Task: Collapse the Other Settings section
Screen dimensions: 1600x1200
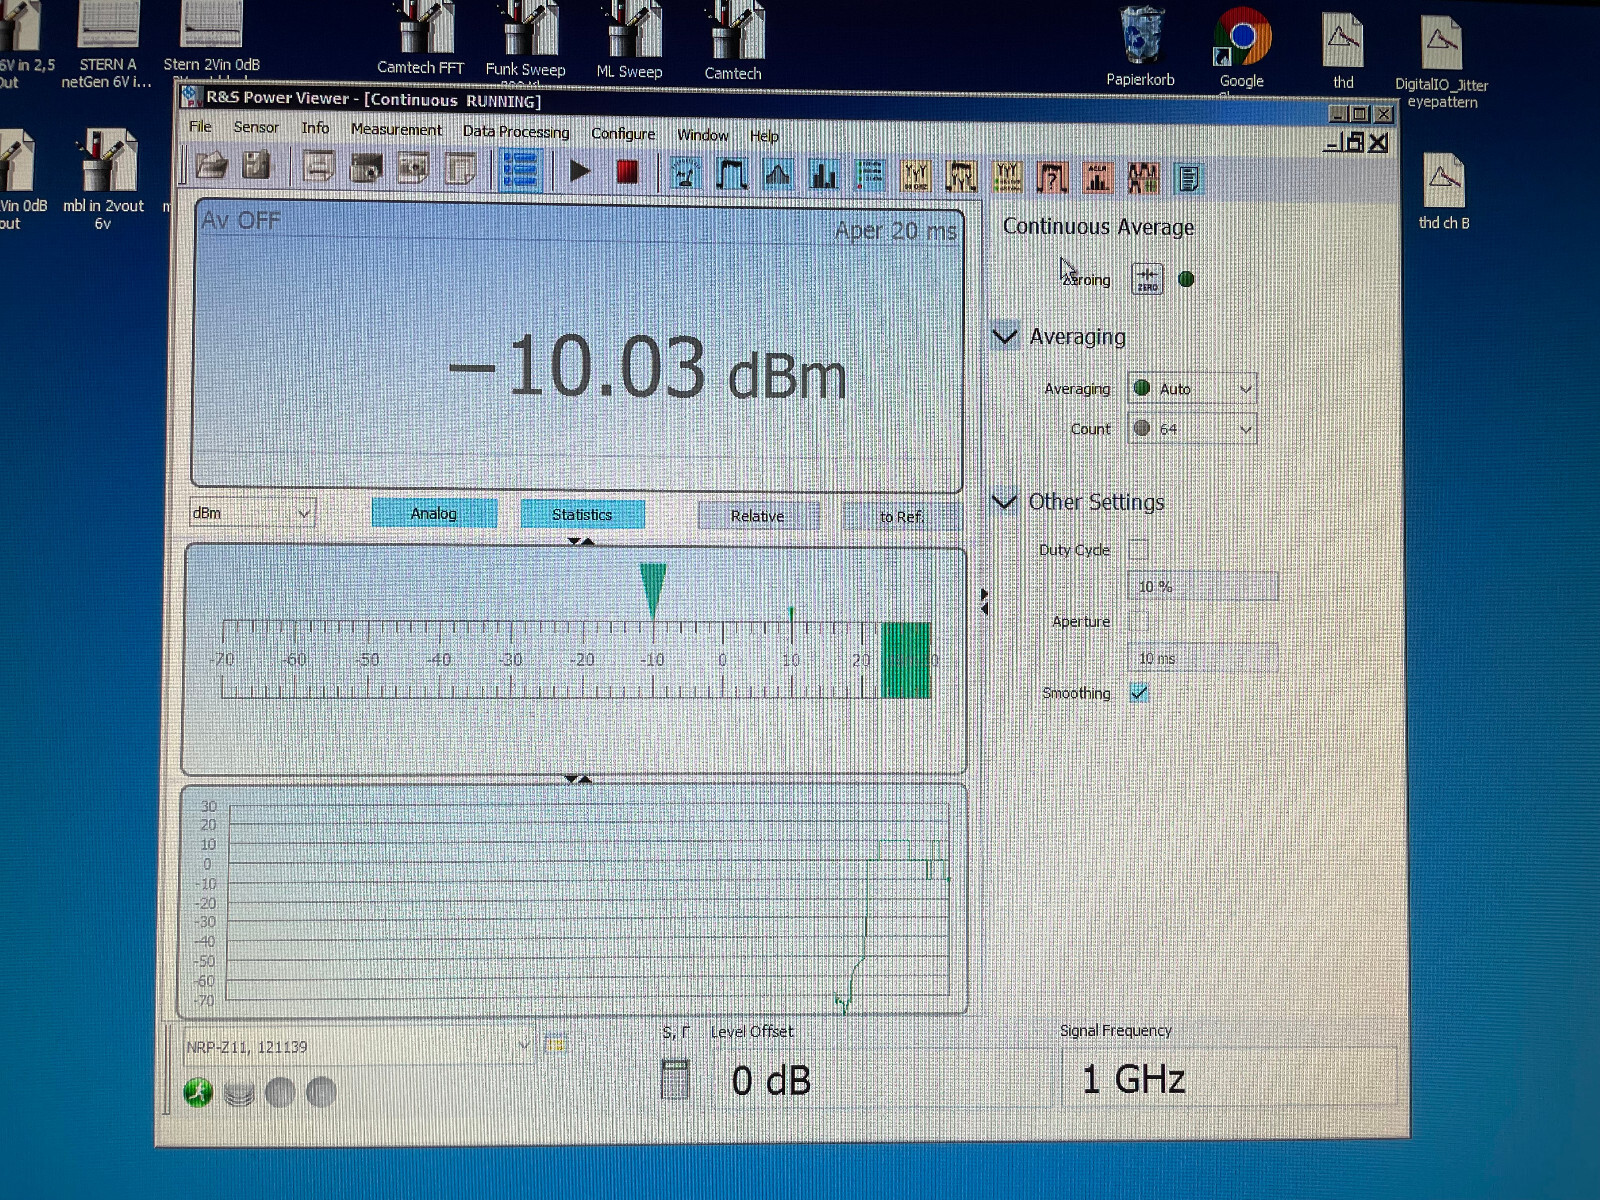Action: click(x=1004, y=501)
